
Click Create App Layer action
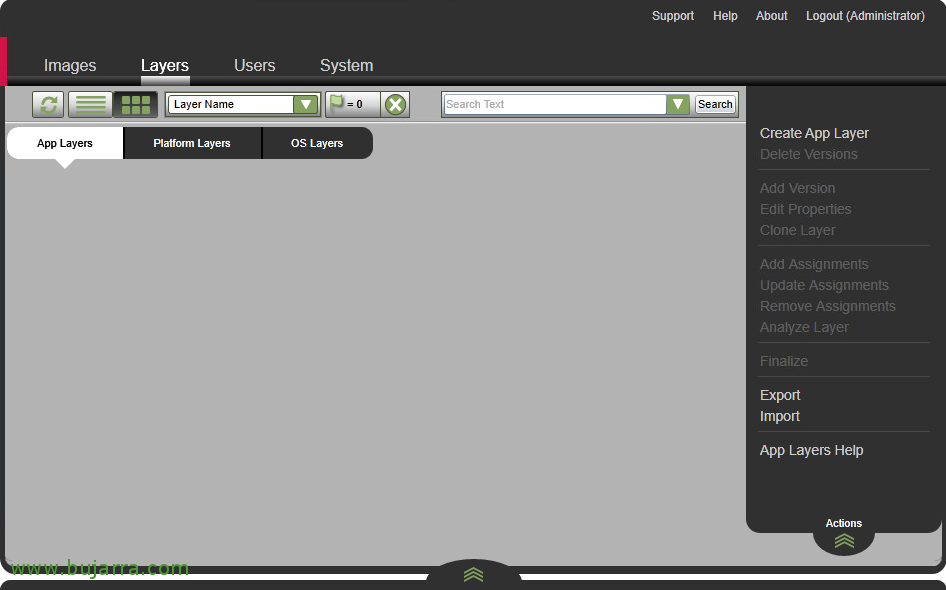pyautogui.click(x=814, y=133)
